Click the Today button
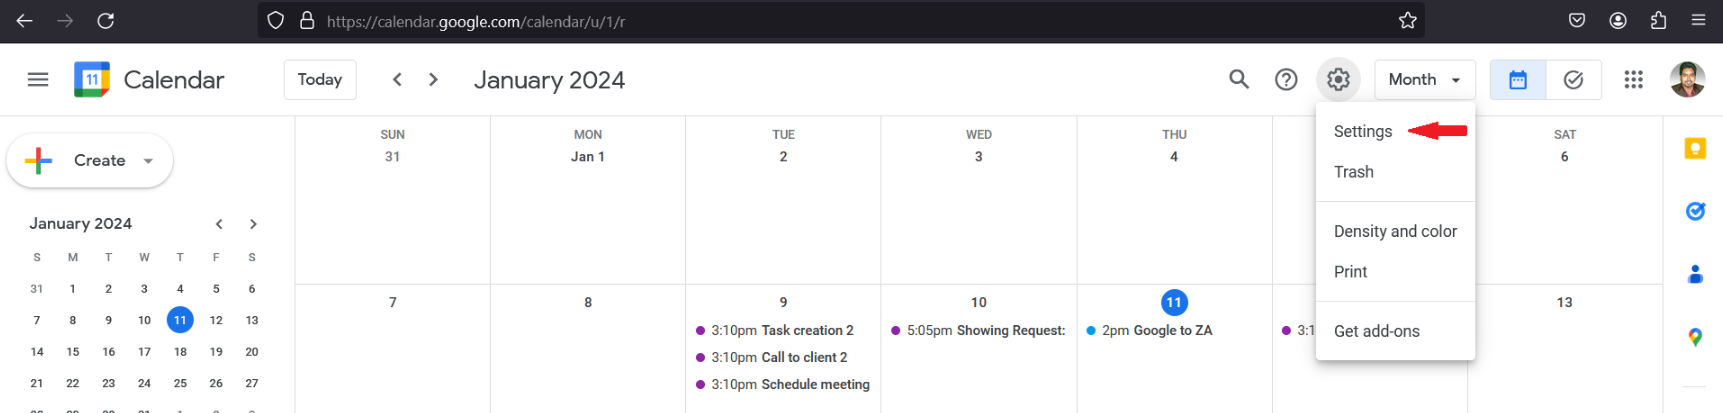Screen dimensions: 1723x413 pos(320,80)
